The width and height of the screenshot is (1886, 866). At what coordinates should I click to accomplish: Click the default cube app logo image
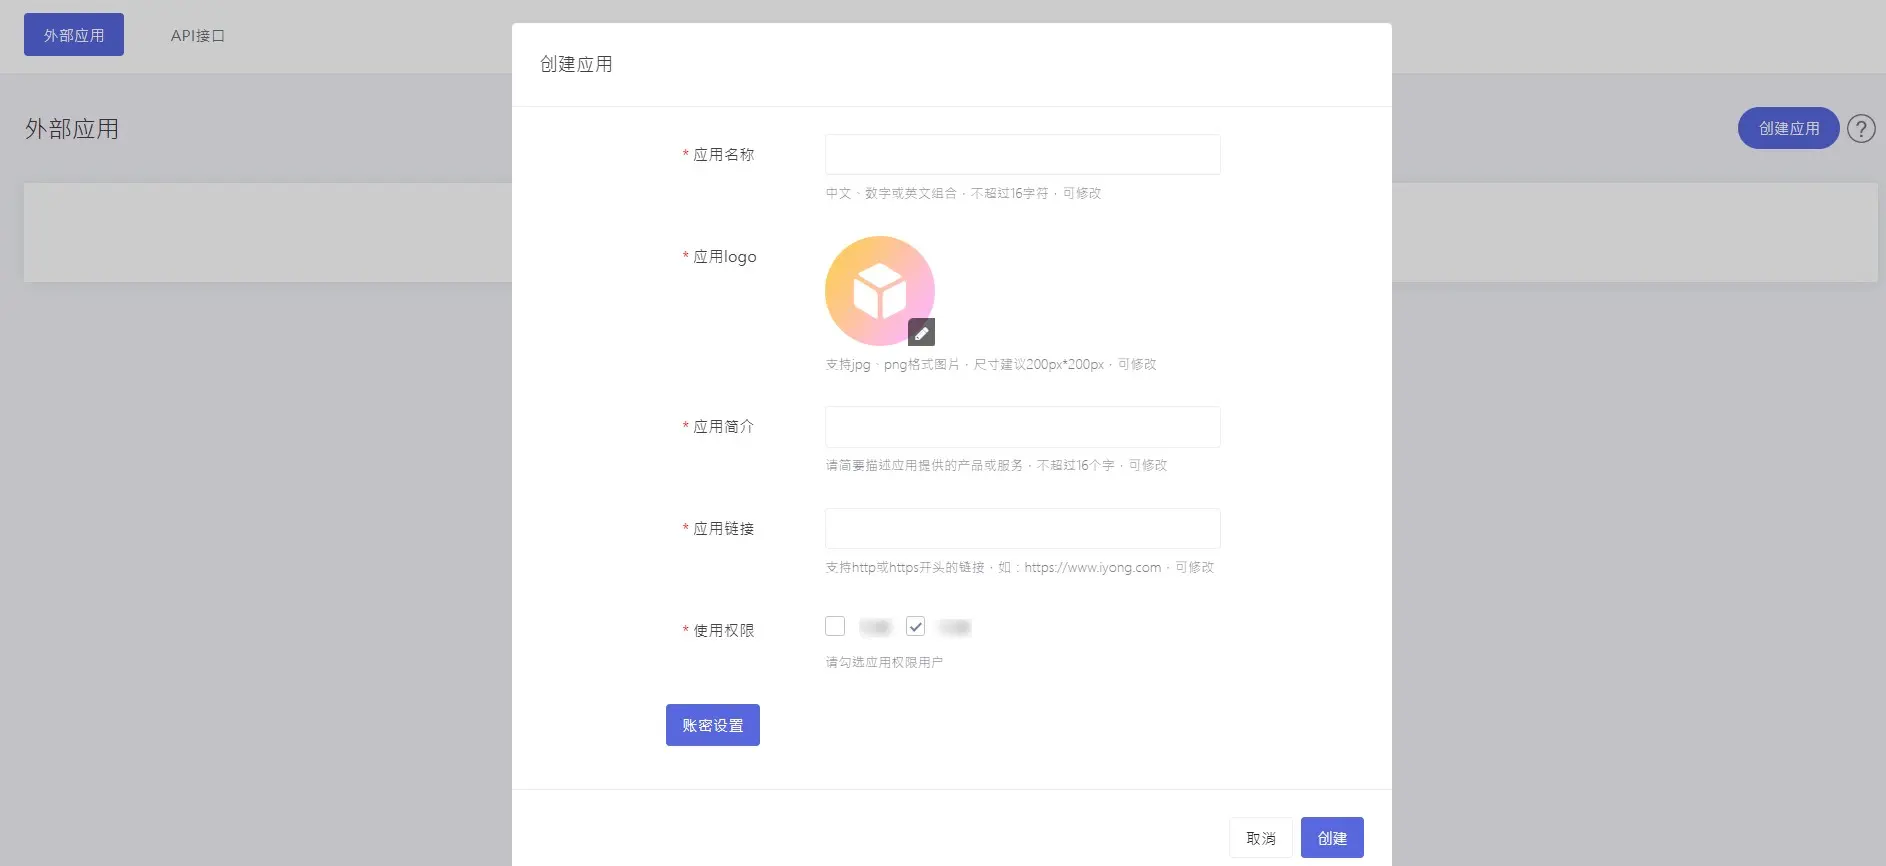(x=878, y=290)
